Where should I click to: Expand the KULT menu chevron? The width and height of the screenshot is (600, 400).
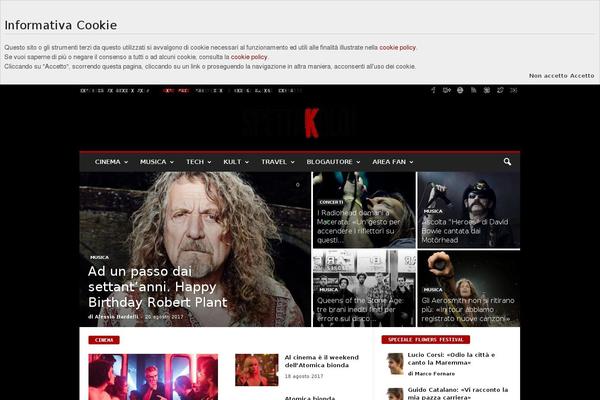click(247, 162)
